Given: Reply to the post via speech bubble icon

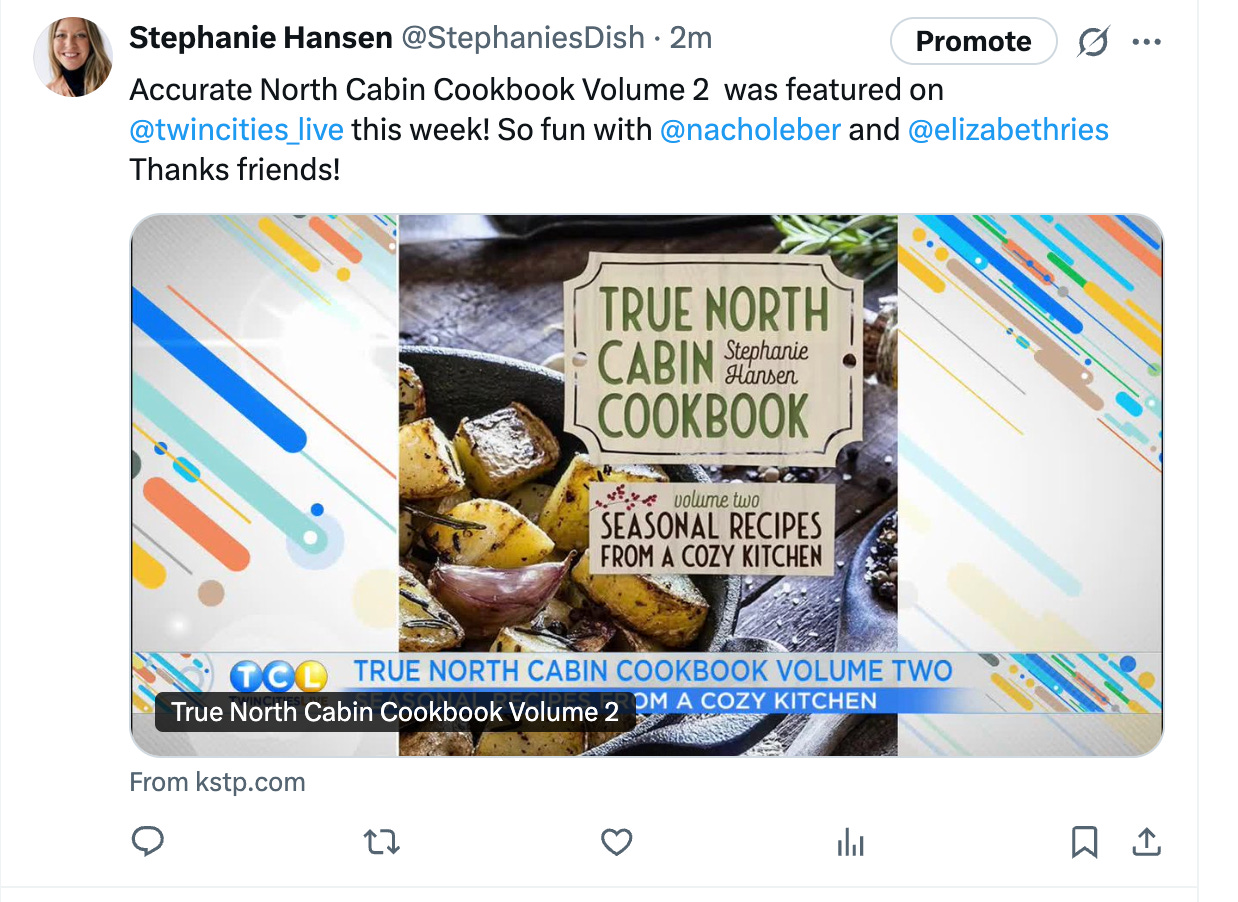Looking at the screenshot, I should click(148, 842).
